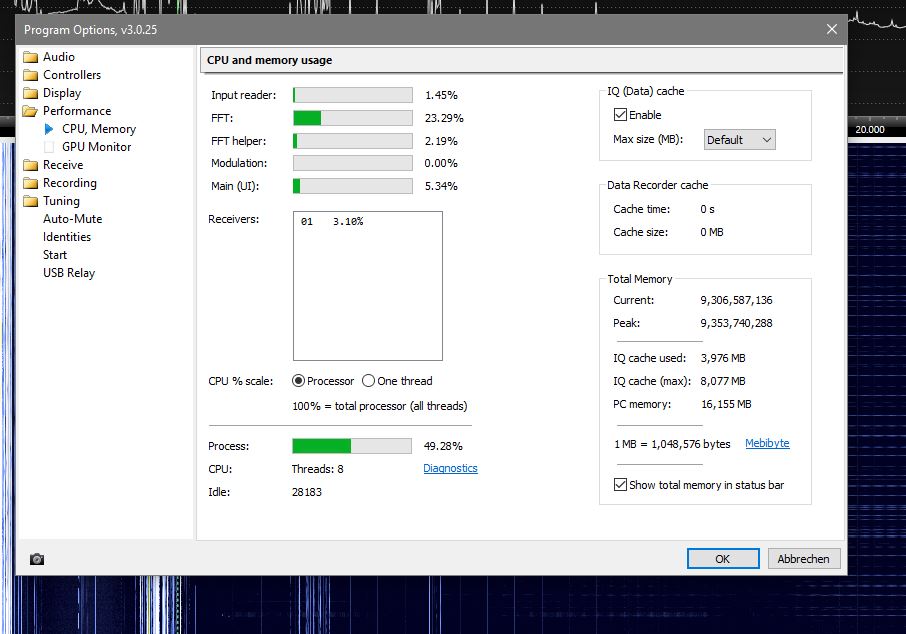This screenshot has width=906, height=634.
Task: Select the Processor radio button
Action: (298, 381)
